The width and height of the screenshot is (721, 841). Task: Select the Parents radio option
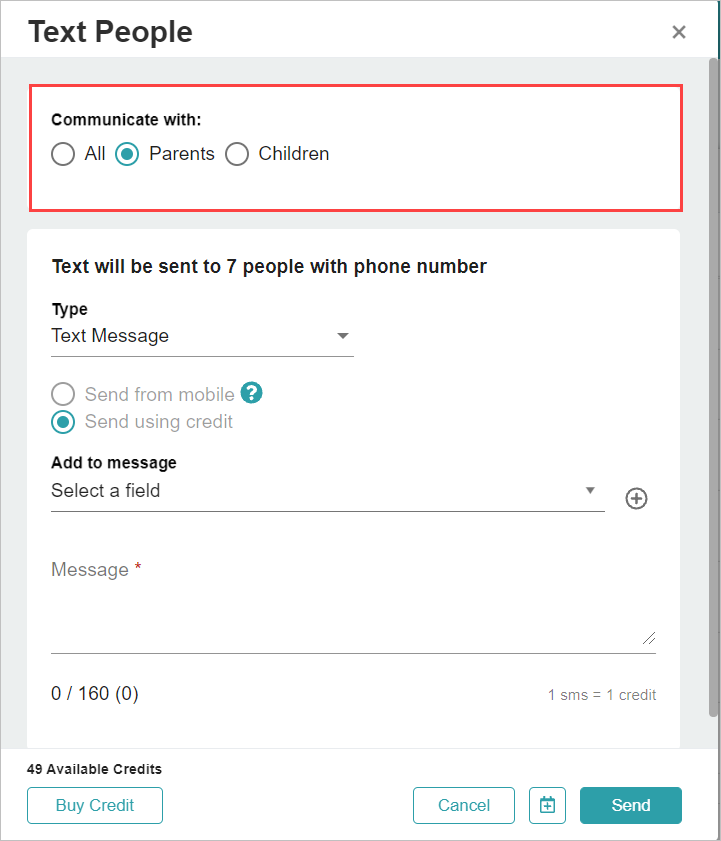point(127,154)
